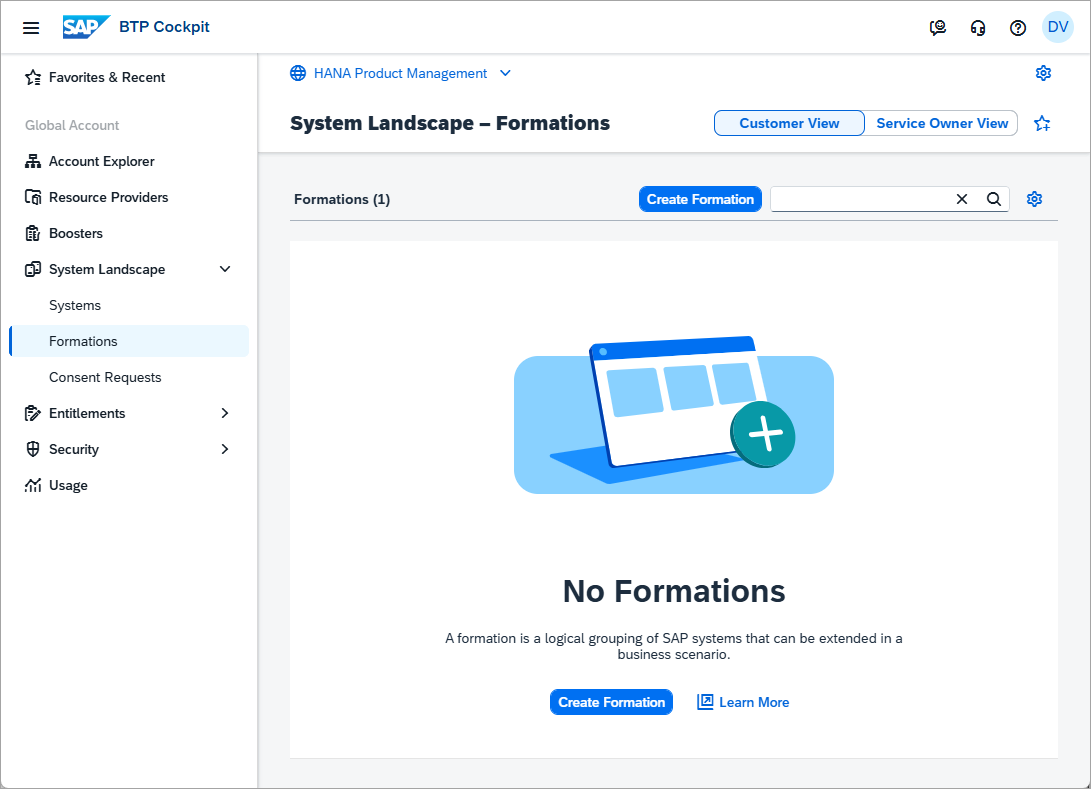This screenshot has width=1091, height=789.
Task: Click the search magnifier icon
Action: (994, 199)
